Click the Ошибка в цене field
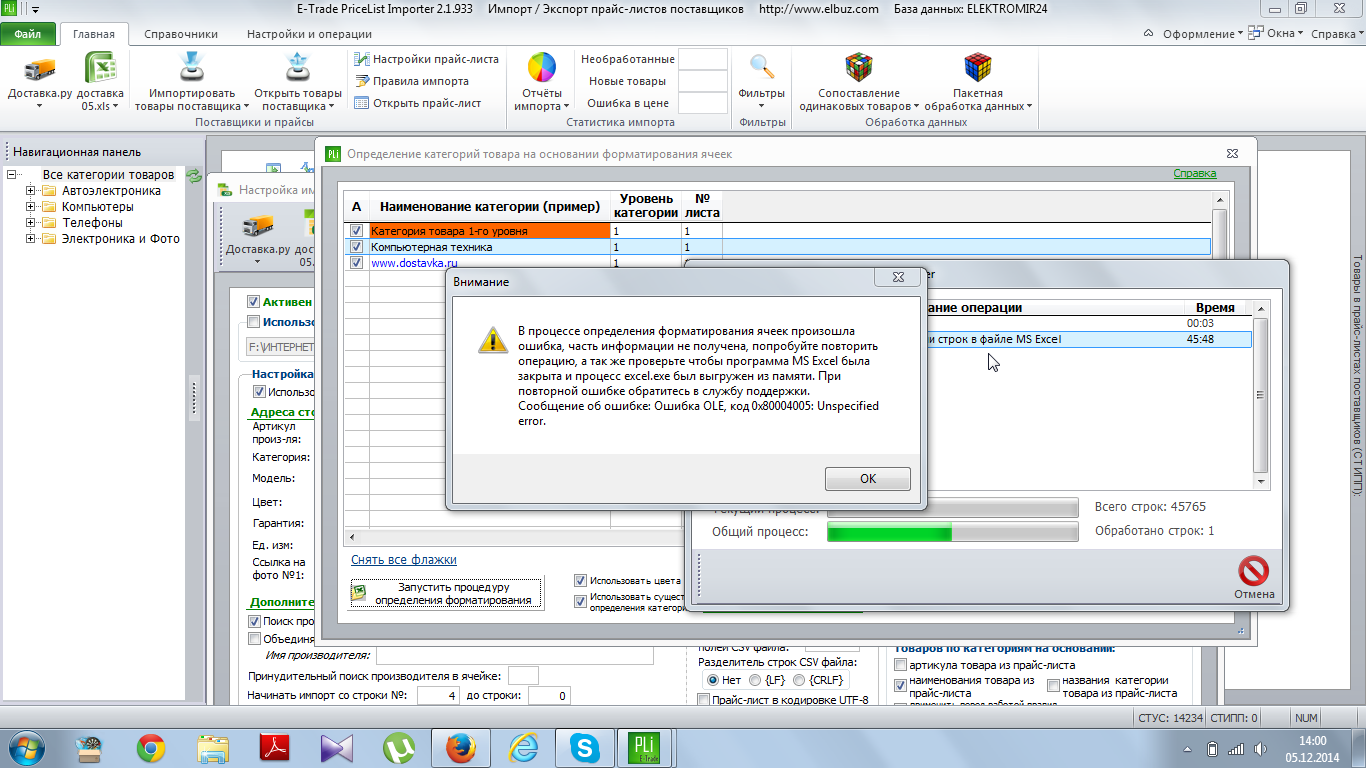Viewport: 1366px width, 768px height. (703, 103)
